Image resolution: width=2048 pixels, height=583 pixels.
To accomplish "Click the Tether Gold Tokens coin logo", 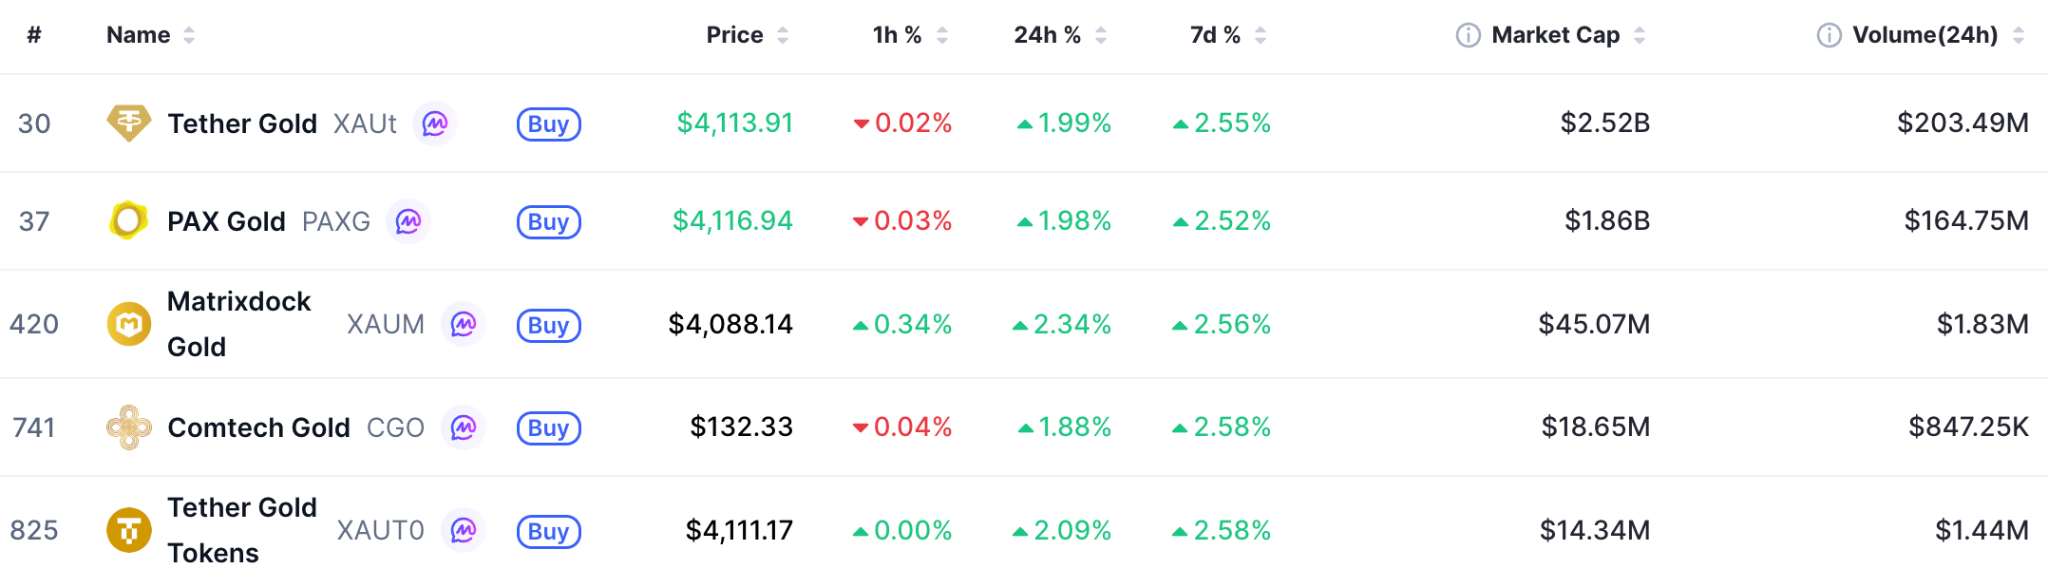I will (x=129, y=530).
